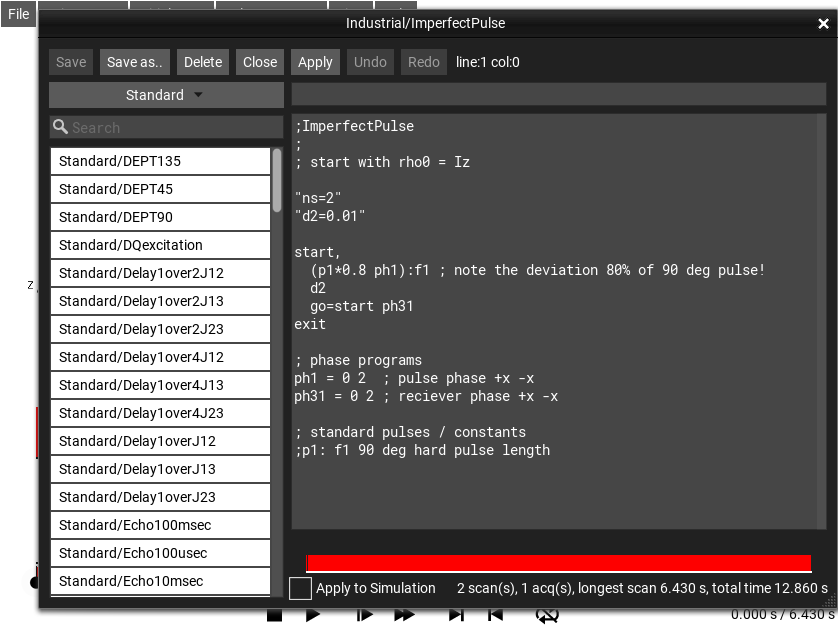Close the ImperfectPulse dialog with X
This screenshot has width=838, height=628.
coord(823,24)
